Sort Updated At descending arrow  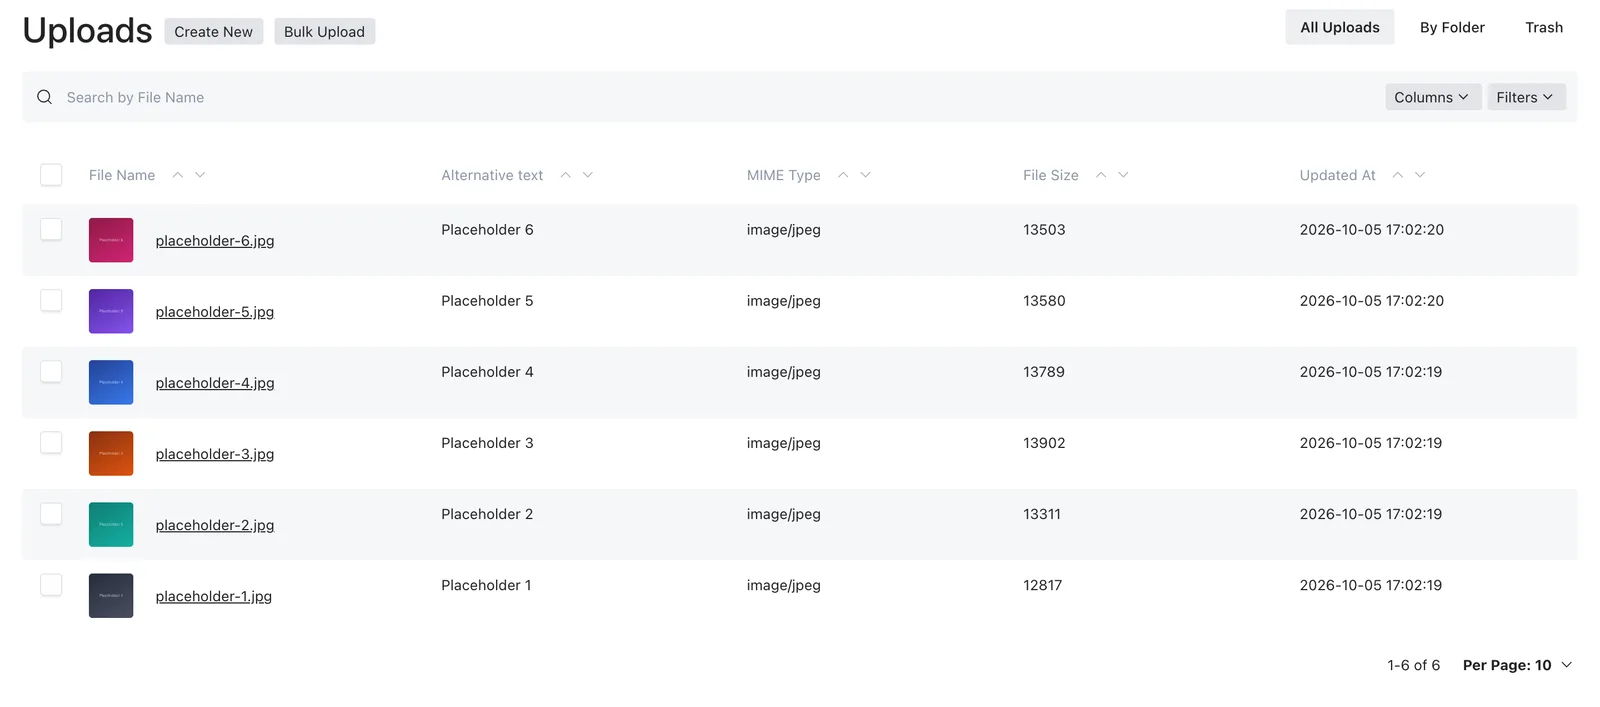click(1420, 175)
